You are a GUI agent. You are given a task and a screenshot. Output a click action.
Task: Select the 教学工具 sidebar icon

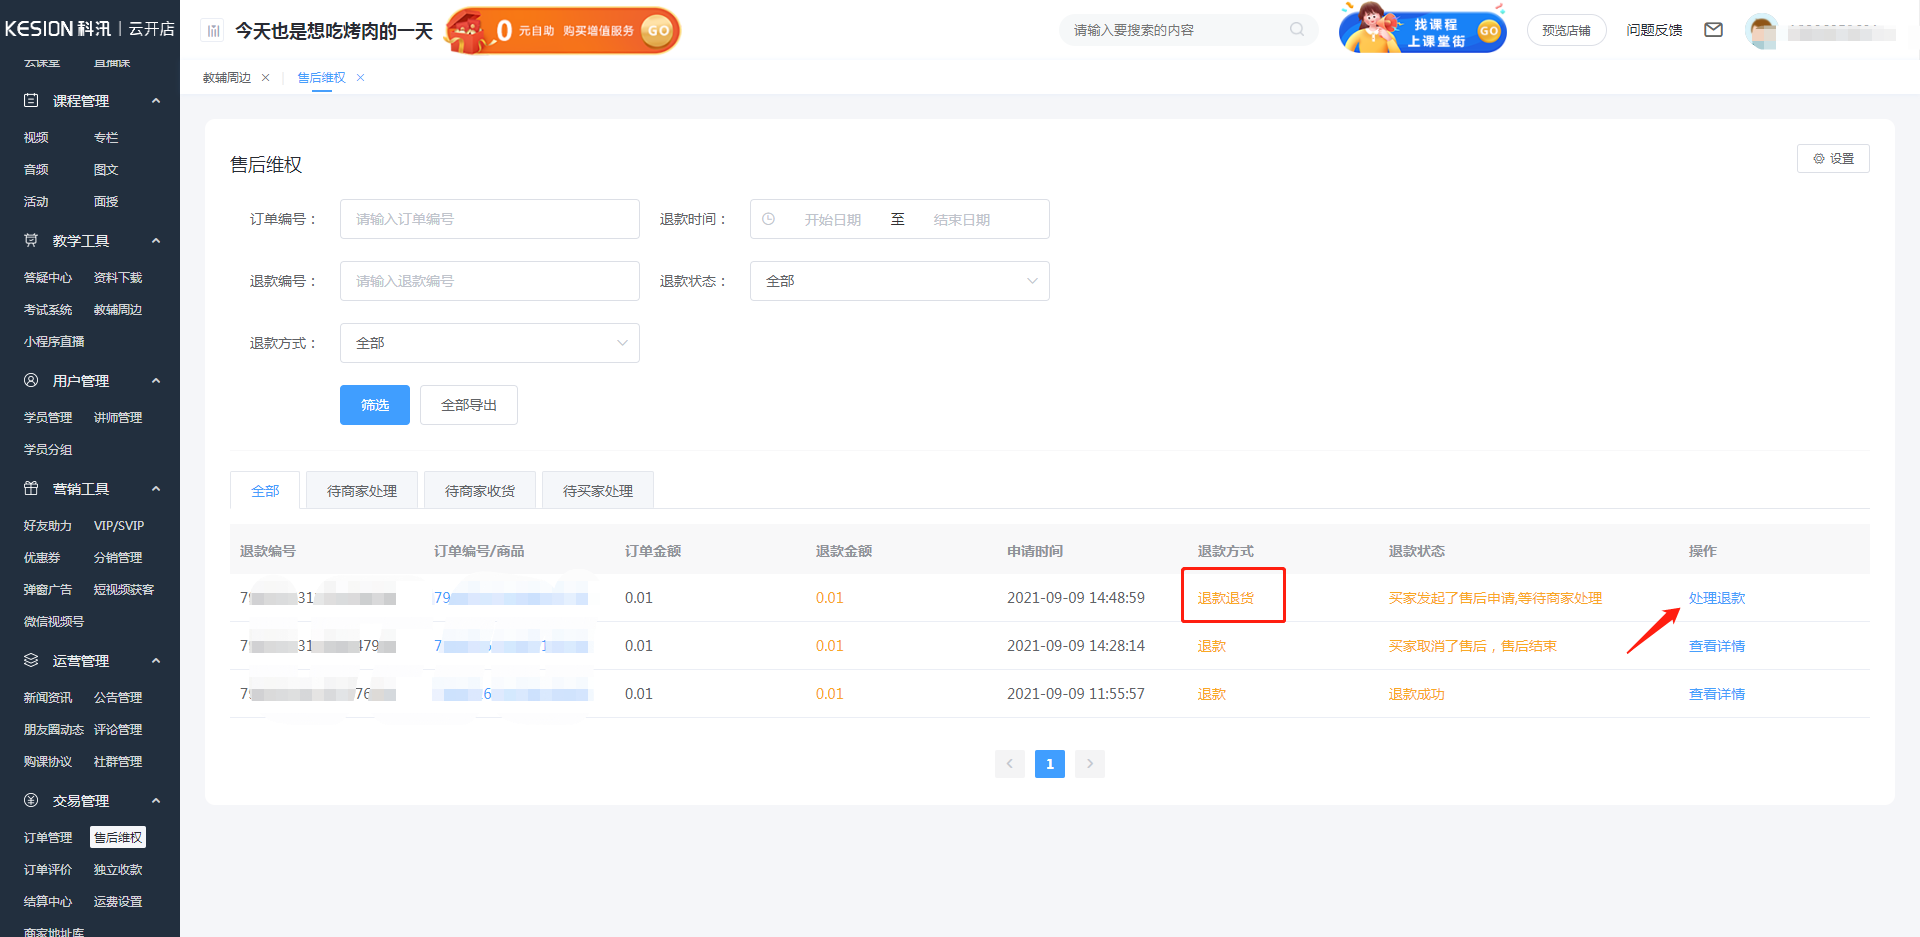(x=29, y=240)
